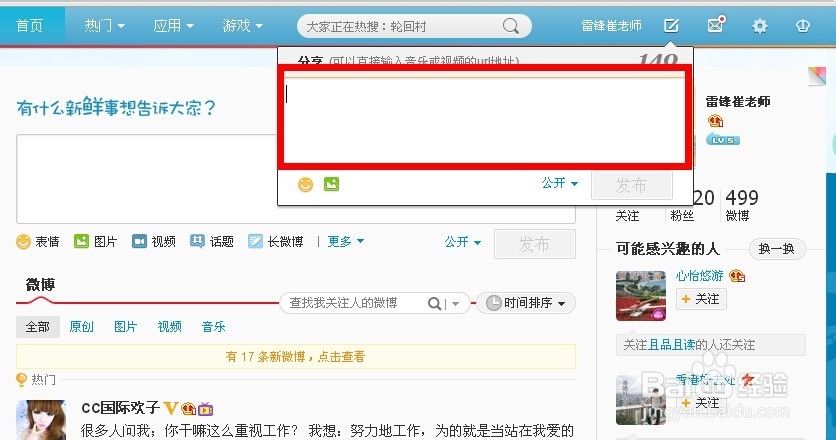Image resolution: width=836 pixels, height=440 pixels.
Task: Click the 视频 video icon
Action: click(139, 242)
